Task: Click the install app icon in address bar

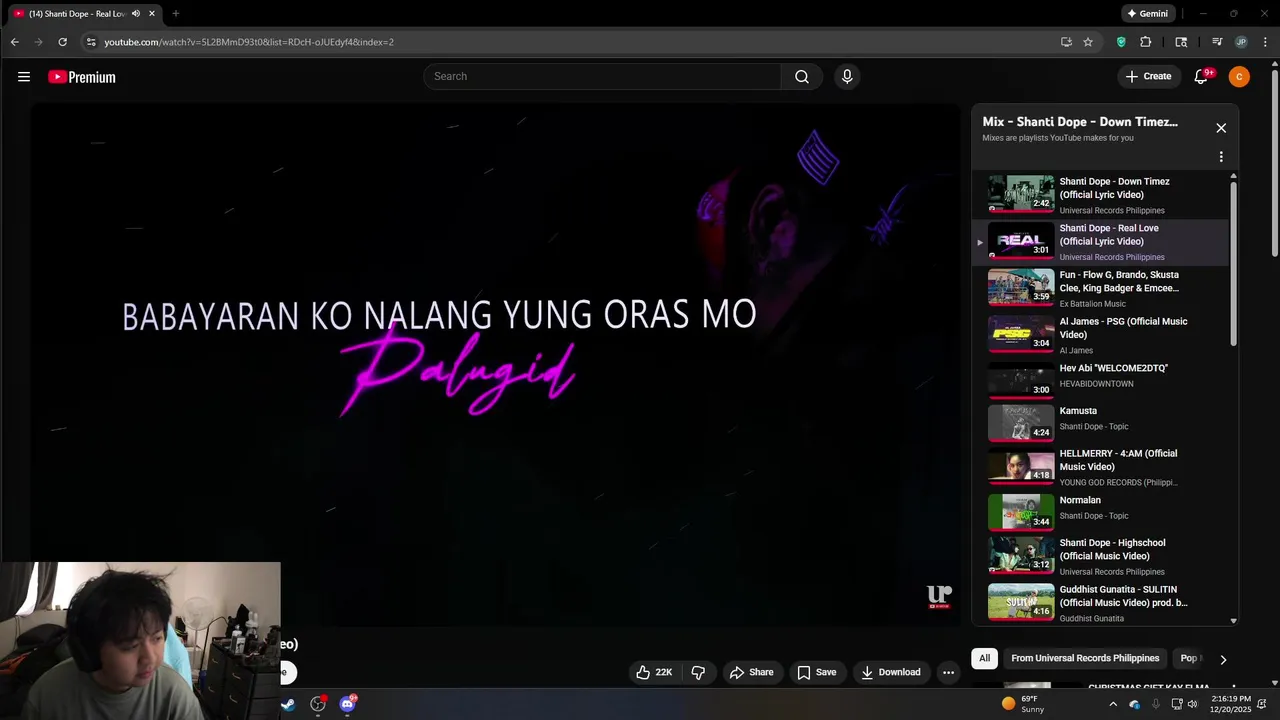Action: point(1066,42)
